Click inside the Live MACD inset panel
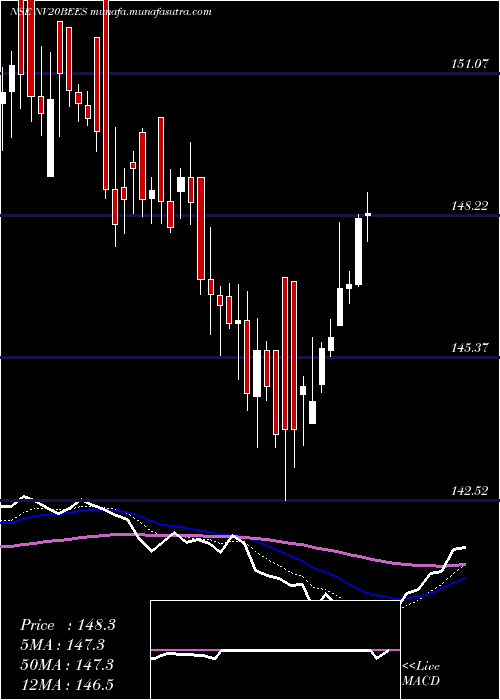 pos(275,650)
